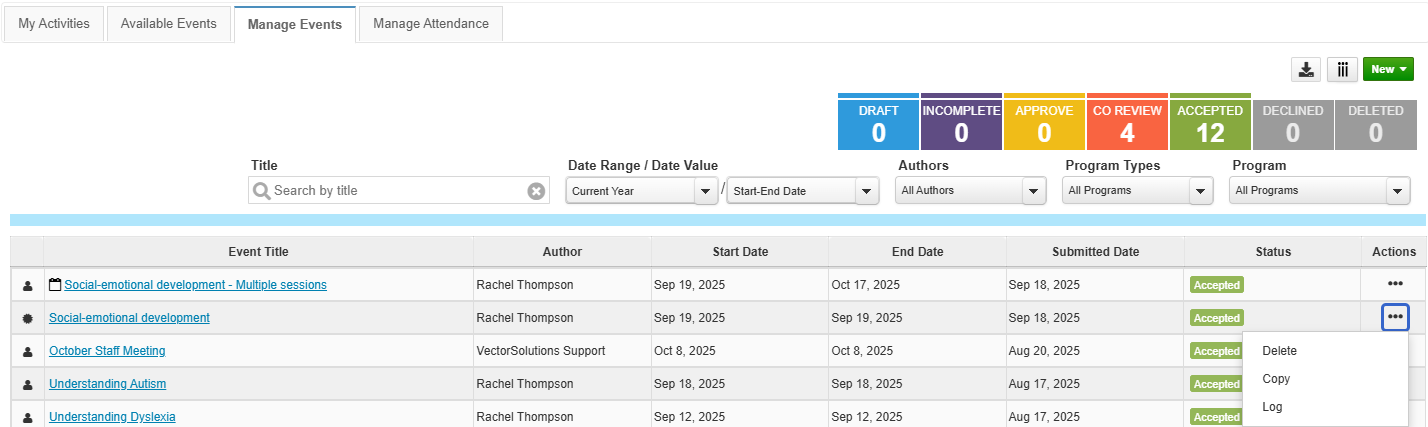Close actions menu for the Social-emotional development row

click(x=1395, y=317)
